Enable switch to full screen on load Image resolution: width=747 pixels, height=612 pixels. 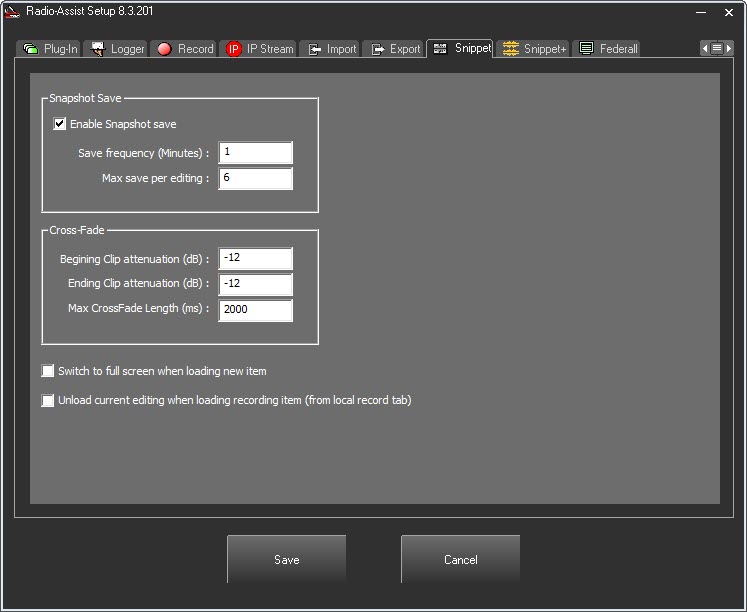(48, 371)
